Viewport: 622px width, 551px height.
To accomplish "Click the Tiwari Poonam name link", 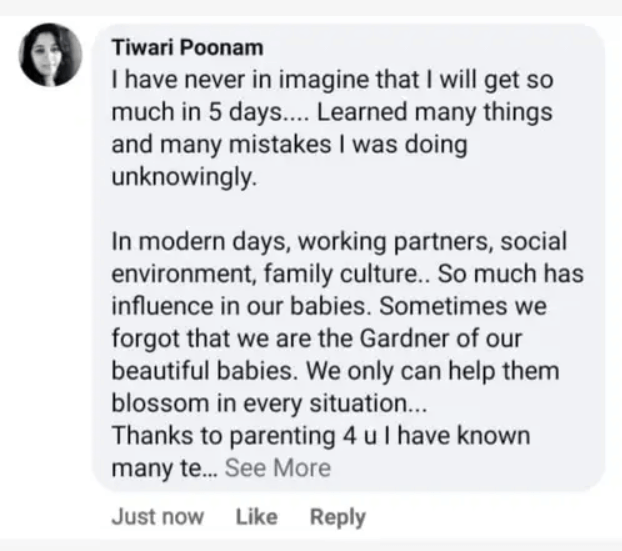I will click(x=176, y=49).
